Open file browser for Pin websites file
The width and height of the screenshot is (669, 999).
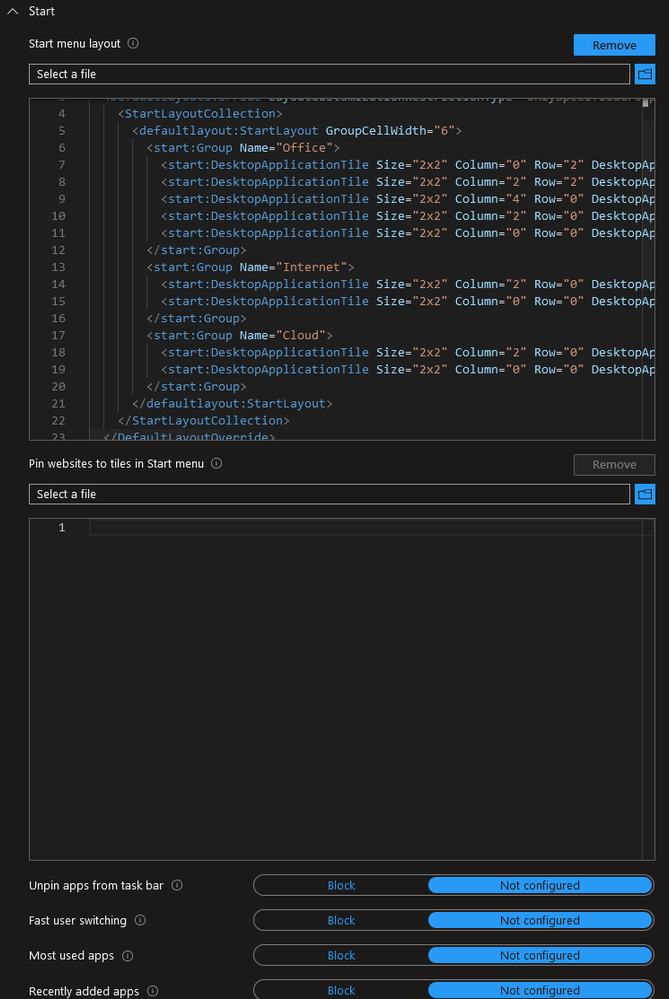pyautogui.click(x=645, y=494)
